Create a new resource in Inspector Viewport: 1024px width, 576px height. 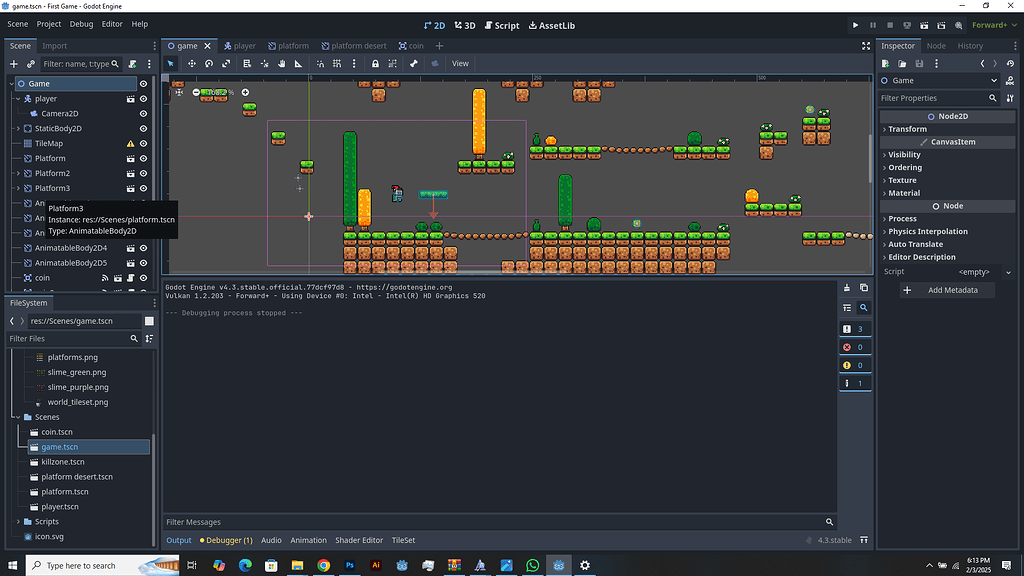(886, 63)
